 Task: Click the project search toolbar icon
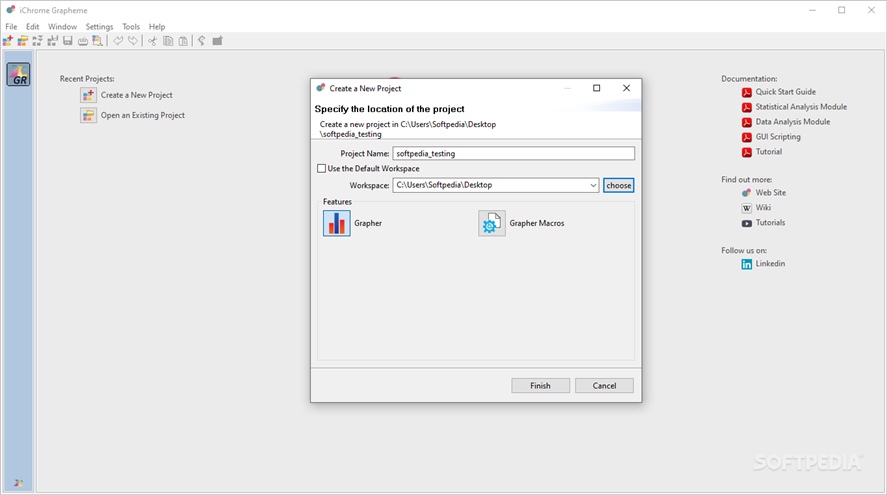click(97, 41)
